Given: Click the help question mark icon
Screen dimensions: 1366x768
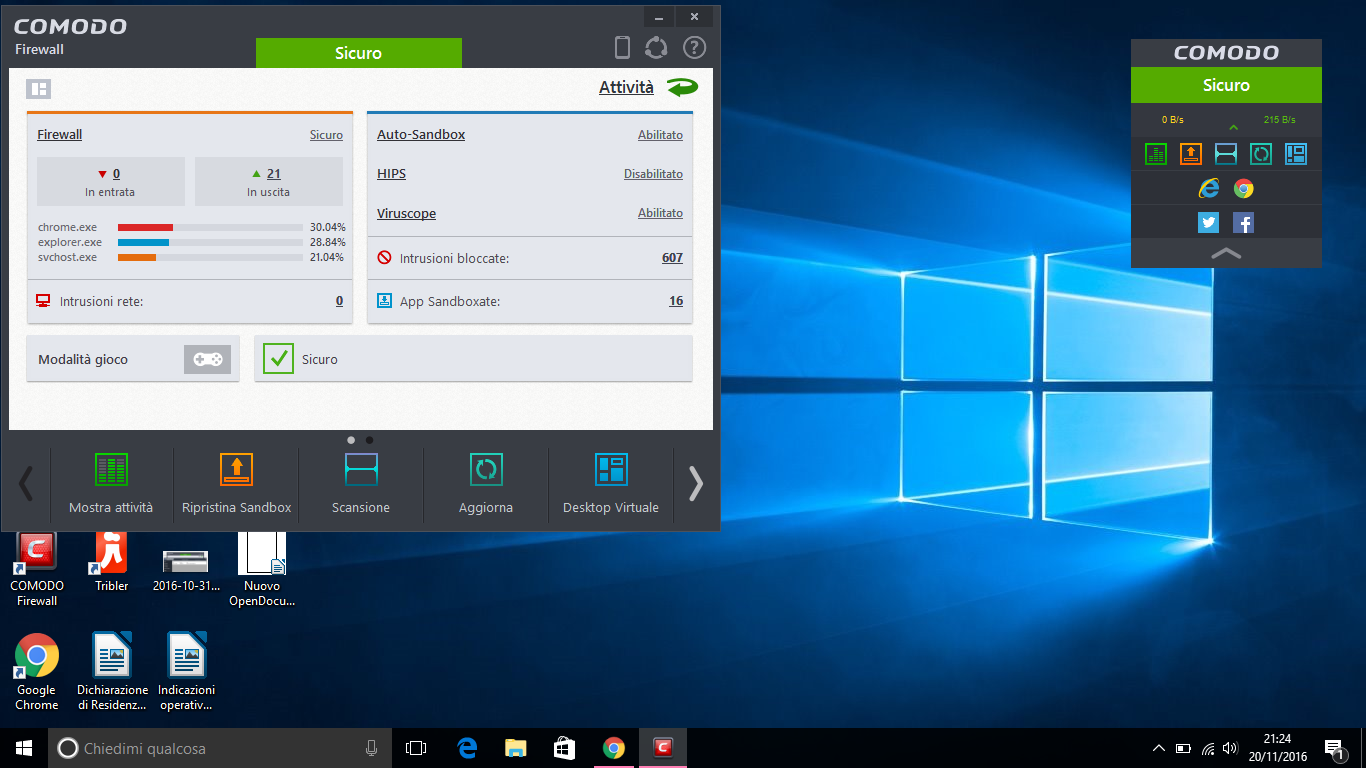Looking at the screenshot, I should click(694, 47).
